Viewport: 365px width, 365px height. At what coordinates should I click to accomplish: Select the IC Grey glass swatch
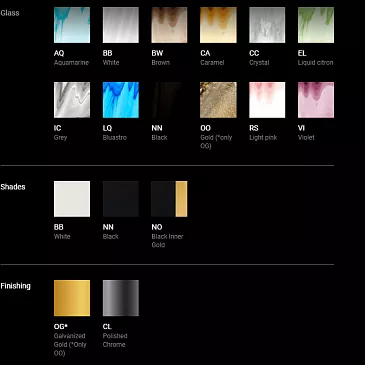72,100
